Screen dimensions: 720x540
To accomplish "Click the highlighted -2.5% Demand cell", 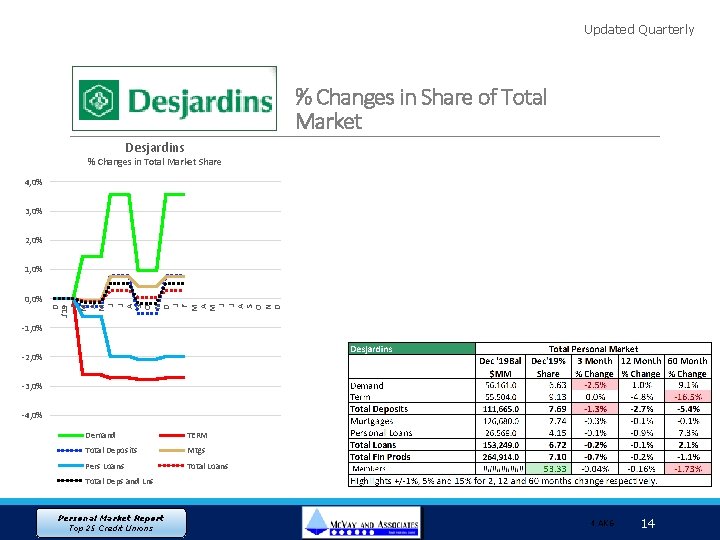I will click(x=595, y=385).
